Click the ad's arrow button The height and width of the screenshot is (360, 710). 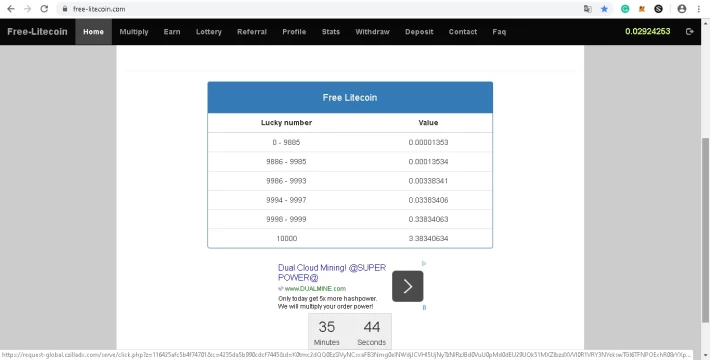[x=408, y=286]
